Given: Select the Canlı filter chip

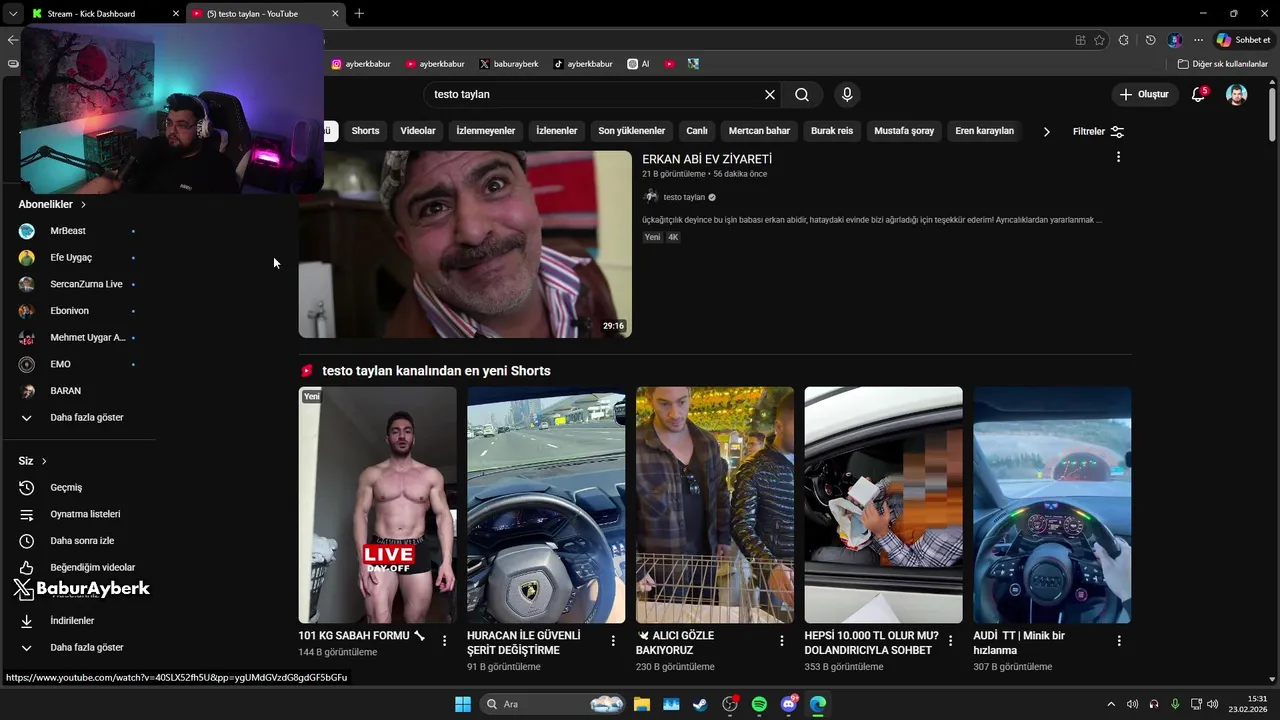Looking at the screenshot, I should click(697, 131).
